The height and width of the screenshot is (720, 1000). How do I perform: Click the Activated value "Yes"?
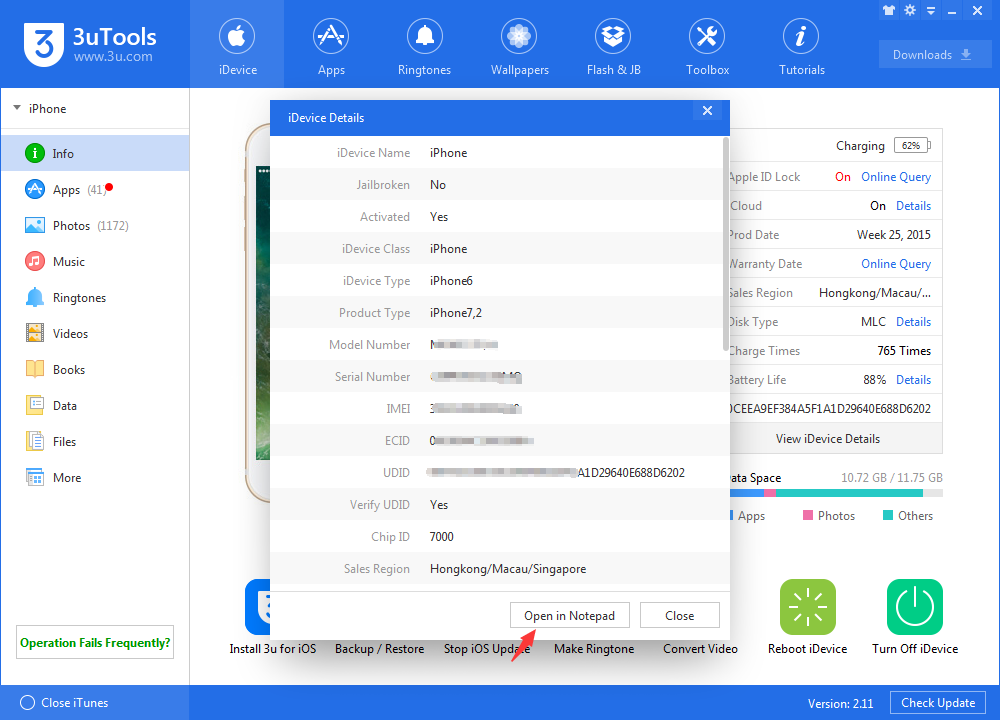pyautogui.click(x=439, y=217)
